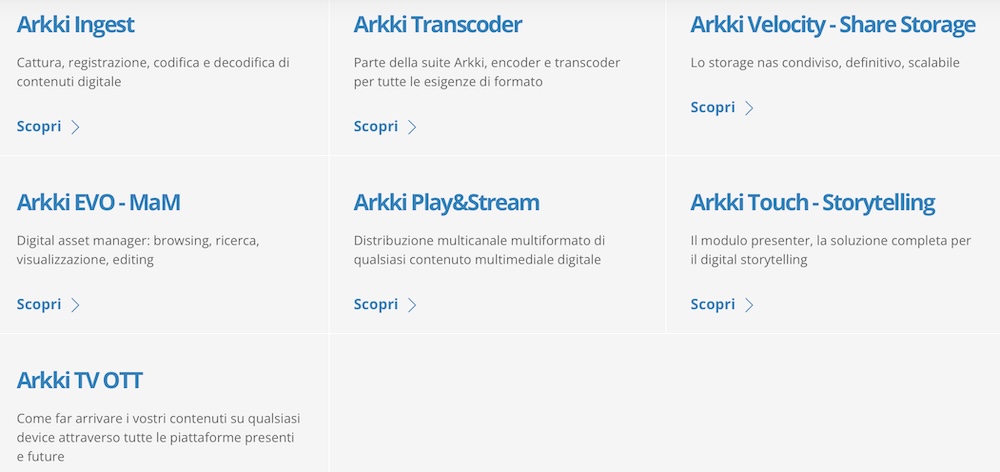Image resolution: width=1000 pixels, height=472 pixels.
Task: Click Scopri under Arkki Velocity
Action: click(713, 108)
